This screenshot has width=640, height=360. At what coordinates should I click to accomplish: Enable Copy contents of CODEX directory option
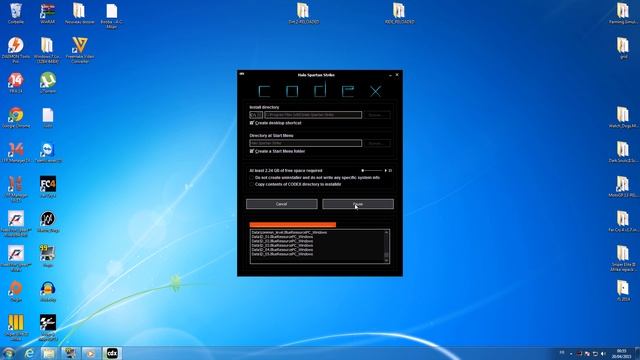click(252, 184)
